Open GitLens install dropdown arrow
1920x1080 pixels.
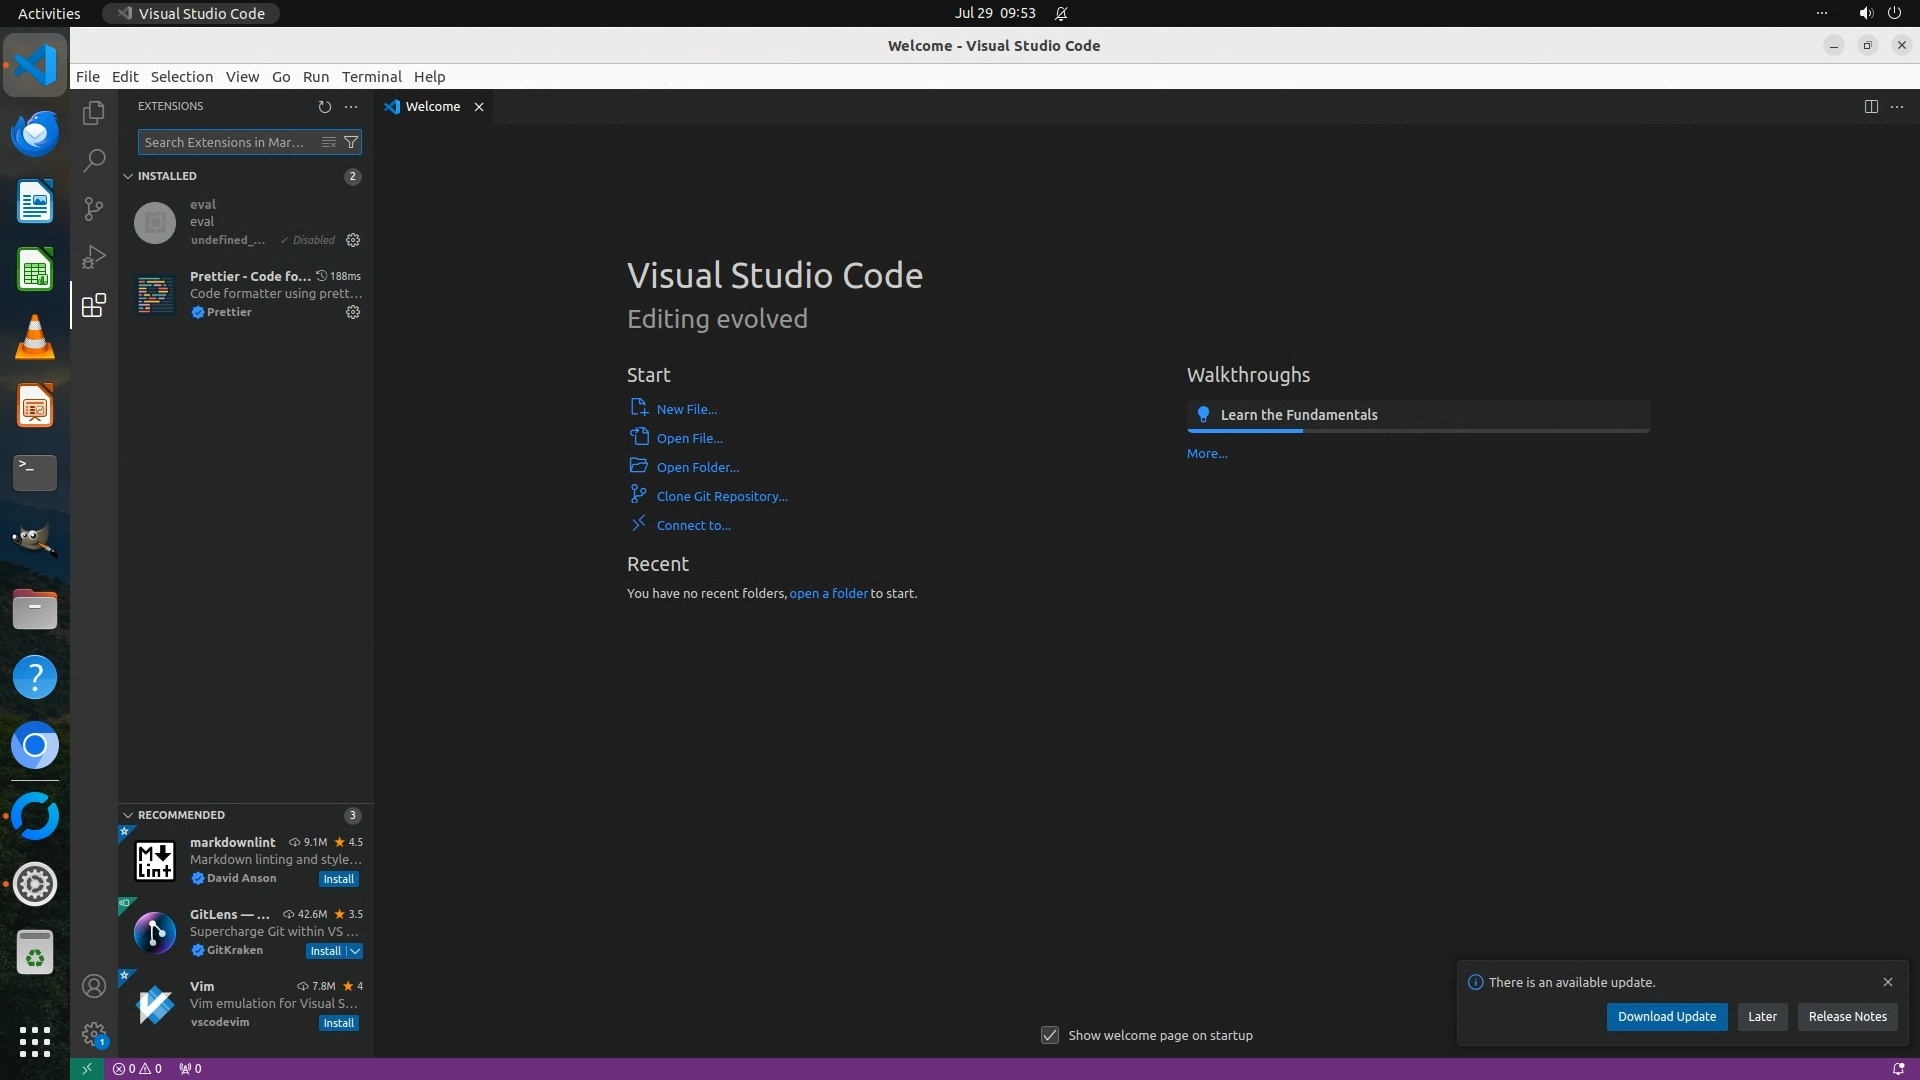click(355, 951)
